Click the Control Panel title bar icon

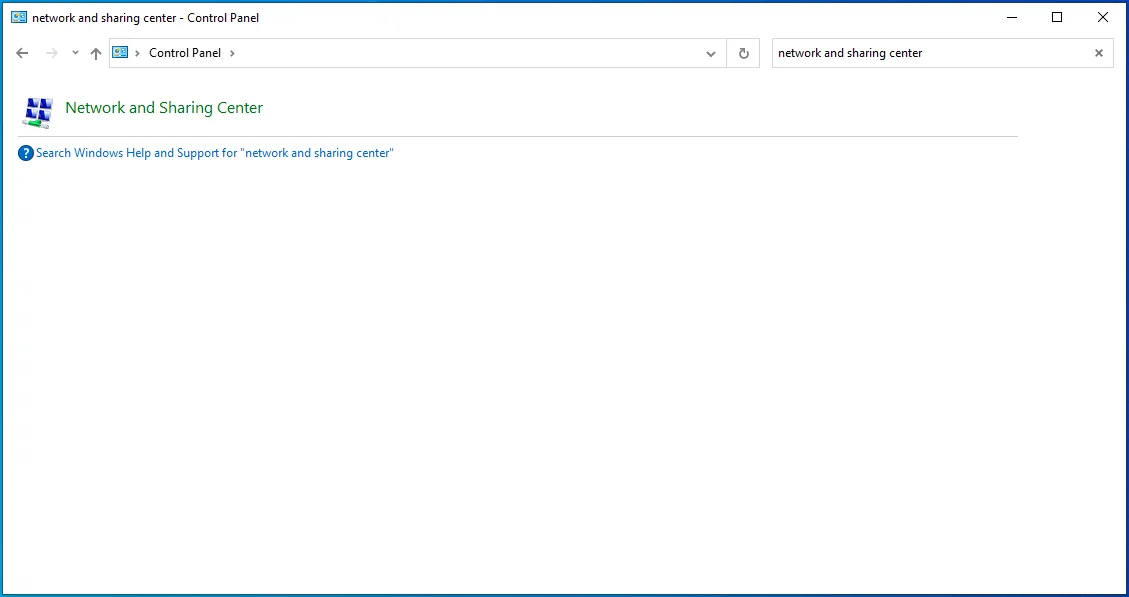click(x=19, y=17)
